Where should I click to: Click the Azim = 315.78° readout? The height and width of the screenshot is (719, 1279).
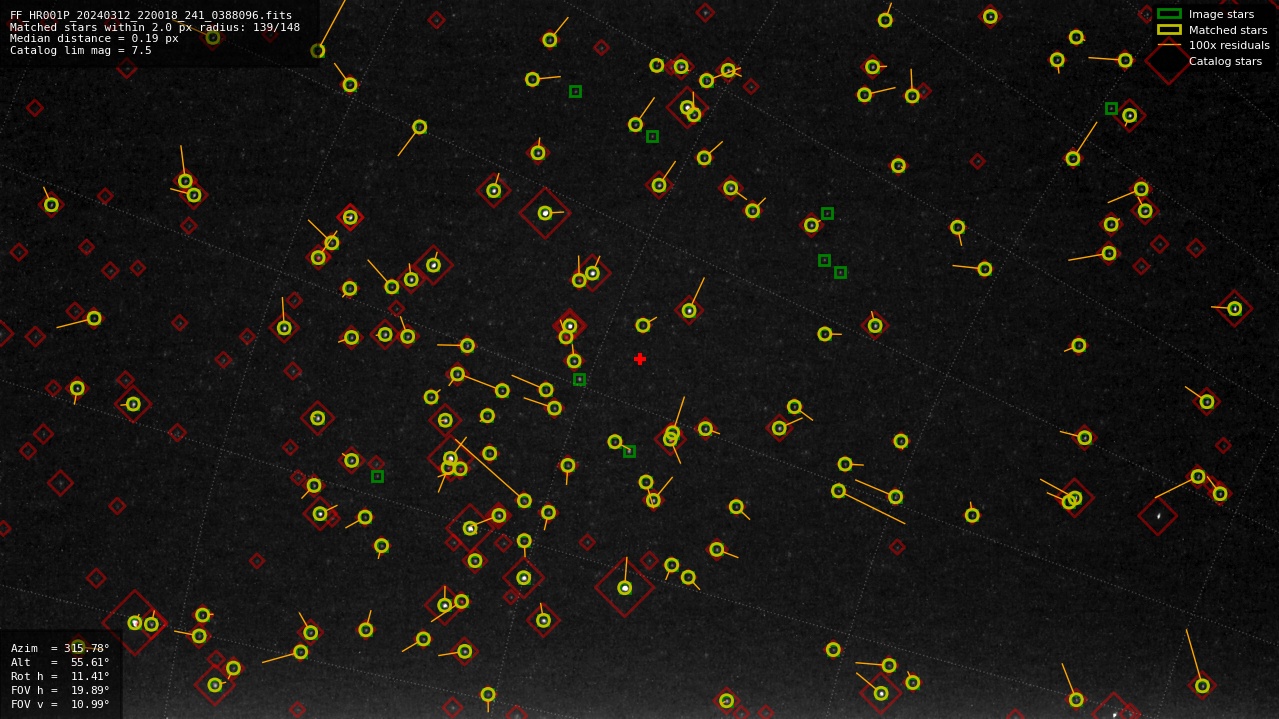coord(60,648)
